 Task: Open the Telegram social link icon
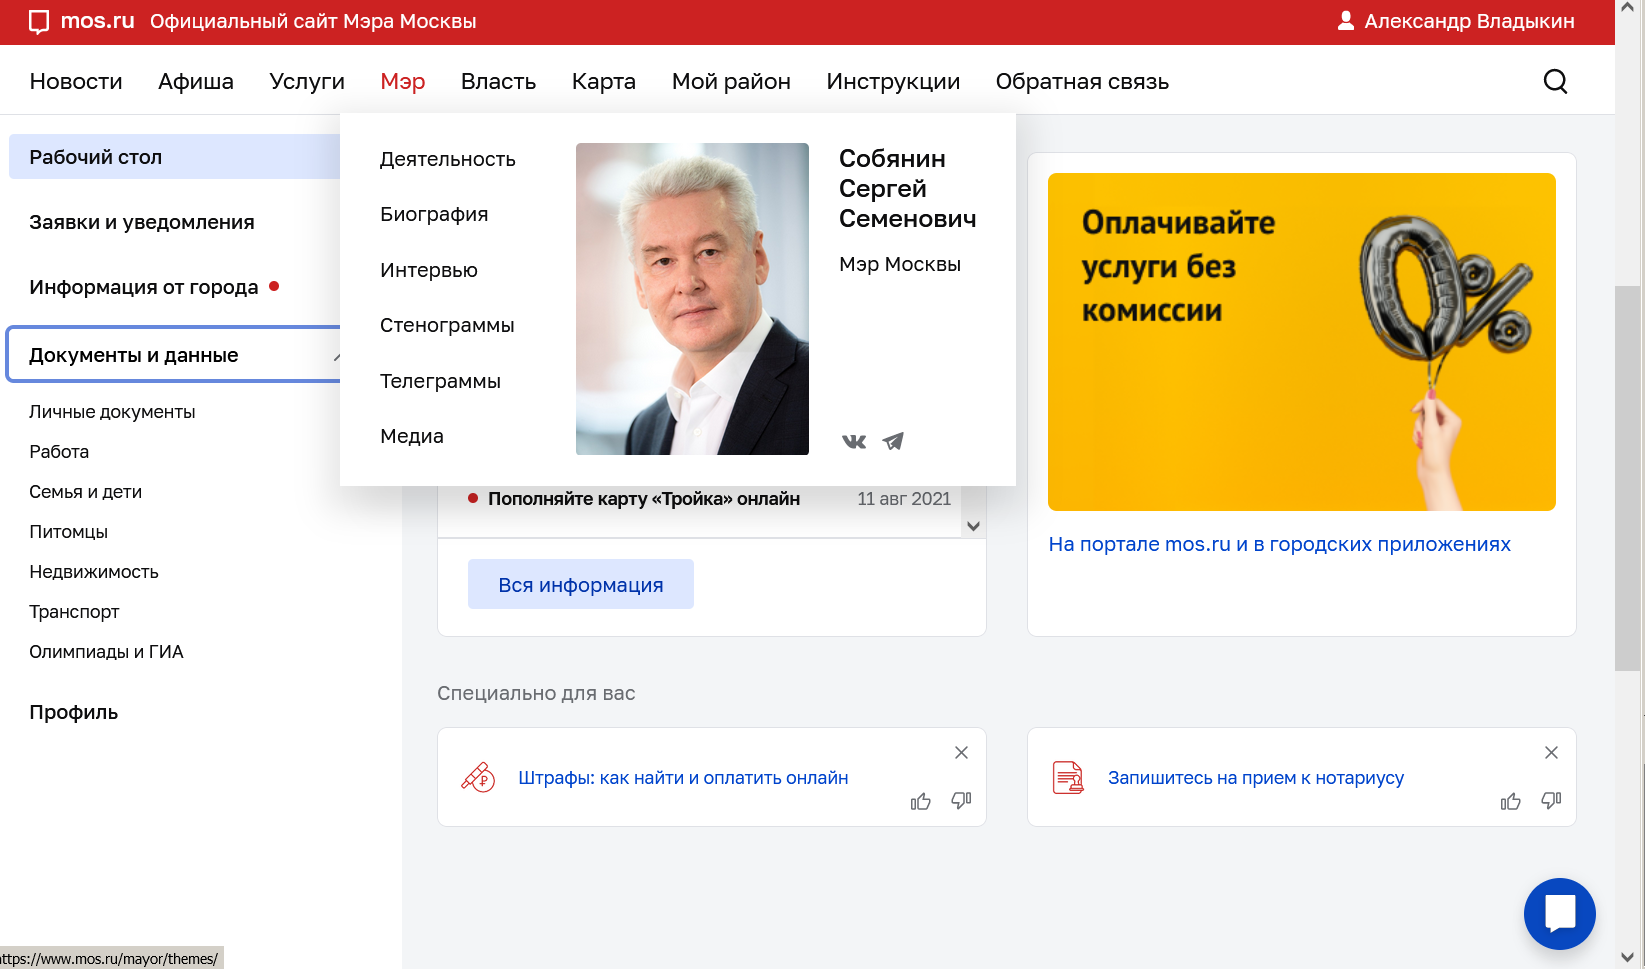[893, 441]
